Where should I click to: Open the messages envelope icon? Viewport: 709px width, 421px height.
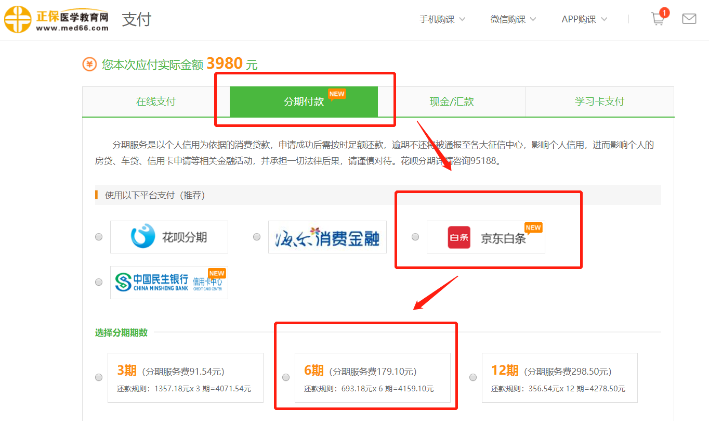[688, 19]
